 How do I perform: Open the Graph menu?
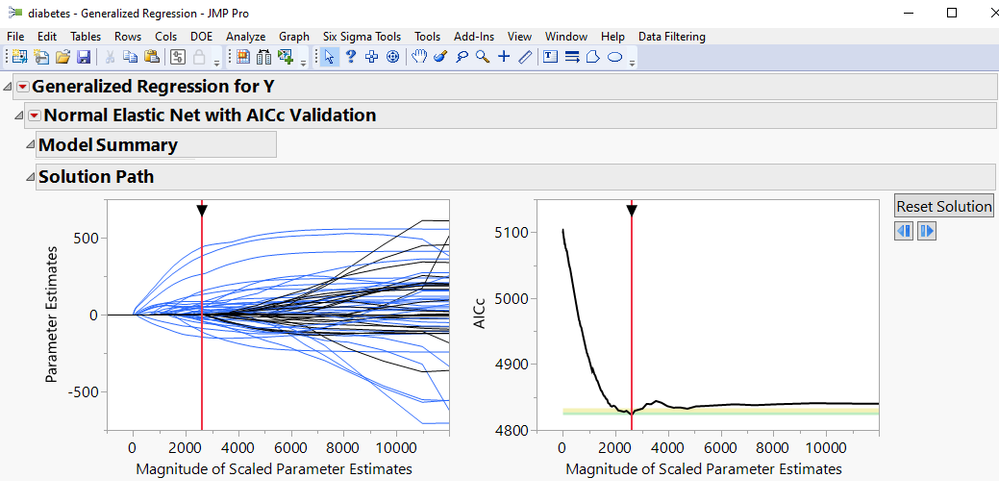point(294,36)
